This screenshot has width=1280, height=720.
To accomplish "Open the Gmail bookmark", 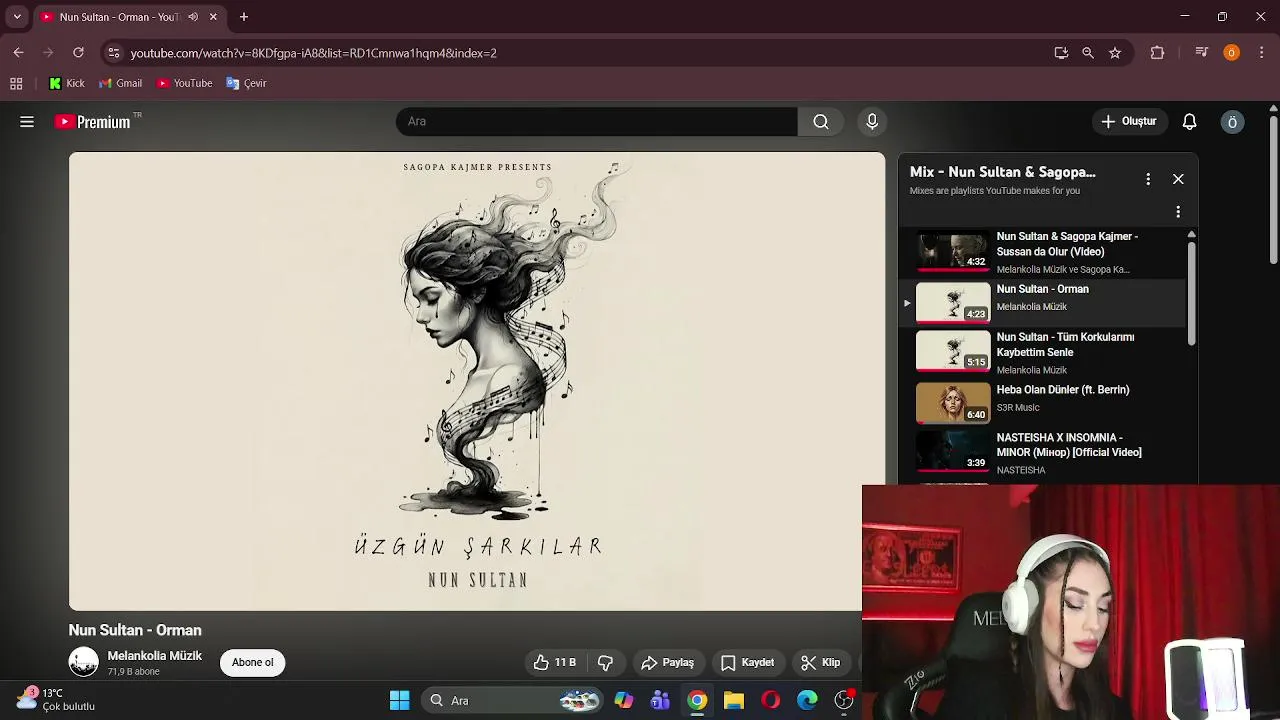I will point(120,83).
